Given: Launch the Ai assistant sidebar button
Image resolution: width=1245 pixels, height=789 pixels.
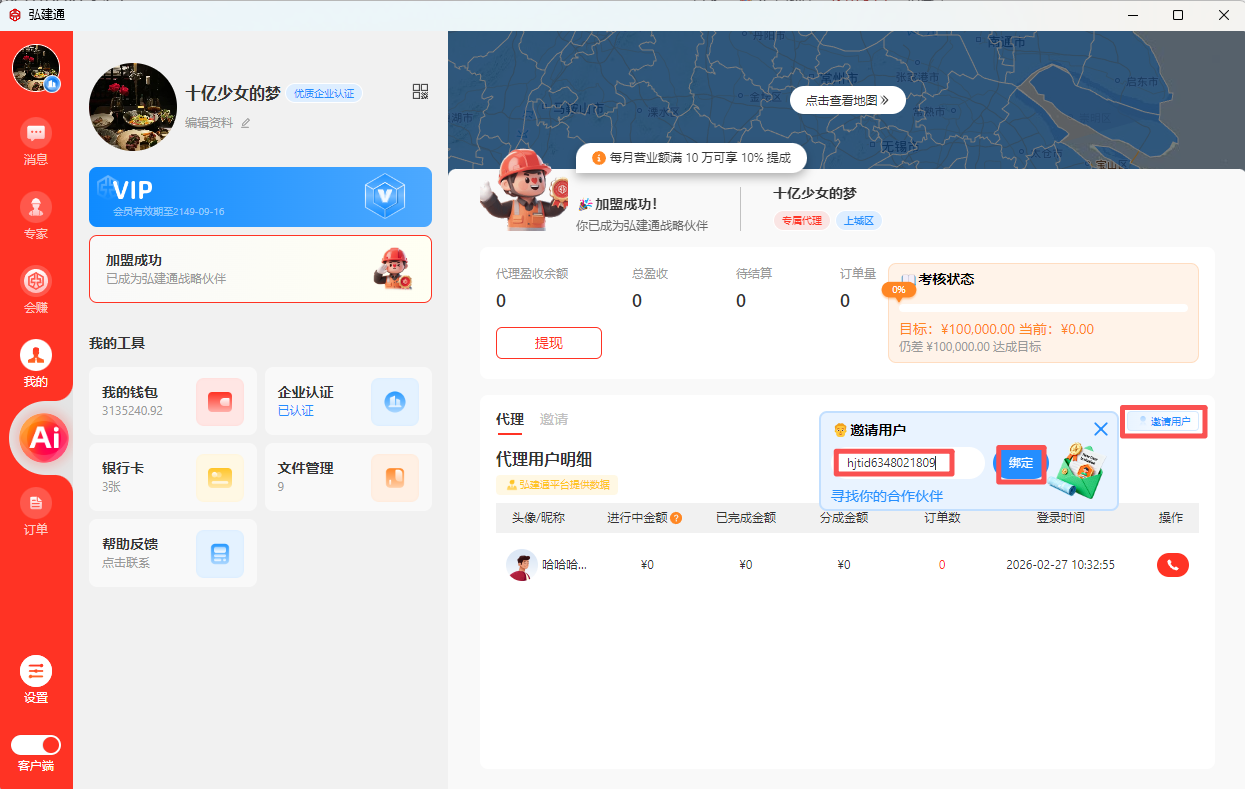Looking at the screenshot, I should click(44, 437).
